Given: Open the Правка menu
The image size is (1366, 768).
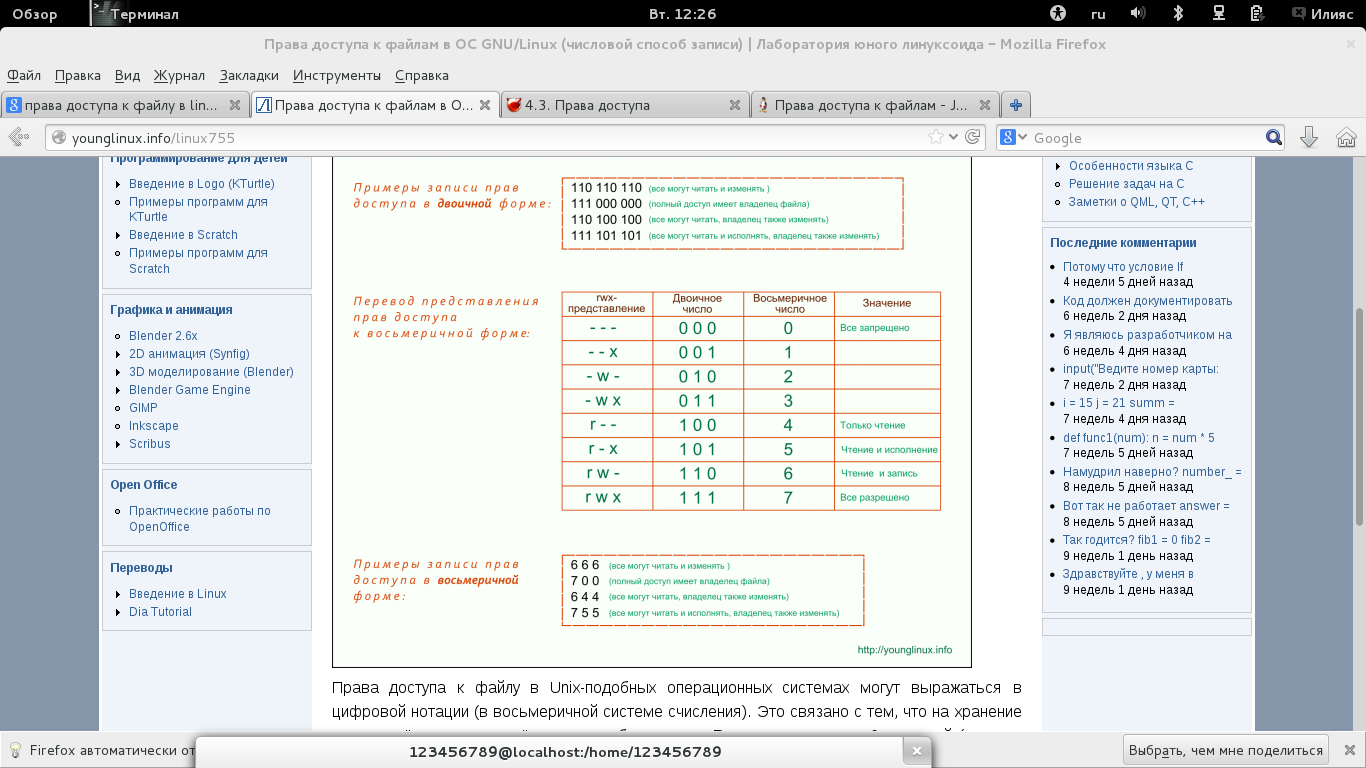Looking at the screenshot, I should point(78,75).
